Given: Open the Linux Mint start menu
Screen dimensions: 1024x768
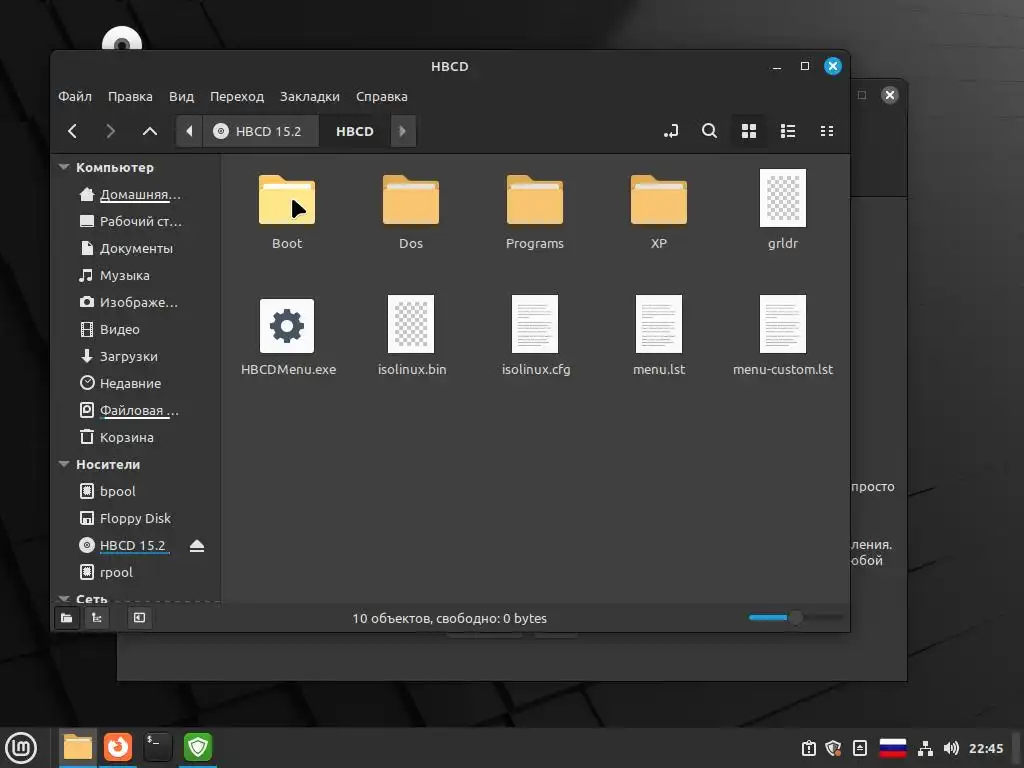Looking at the screenshot, I should (x=21, y=747).
